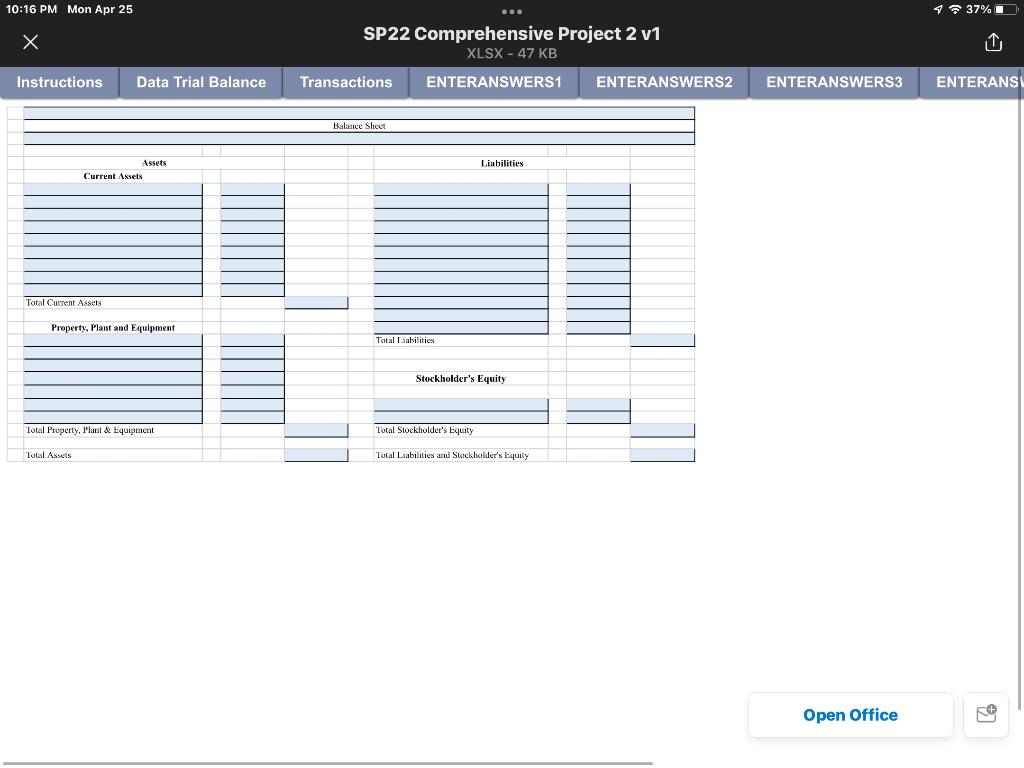Viewport: 1024px width, 768px height.
Task: Click the Total Liabilities label
Action: coord(405,340)
